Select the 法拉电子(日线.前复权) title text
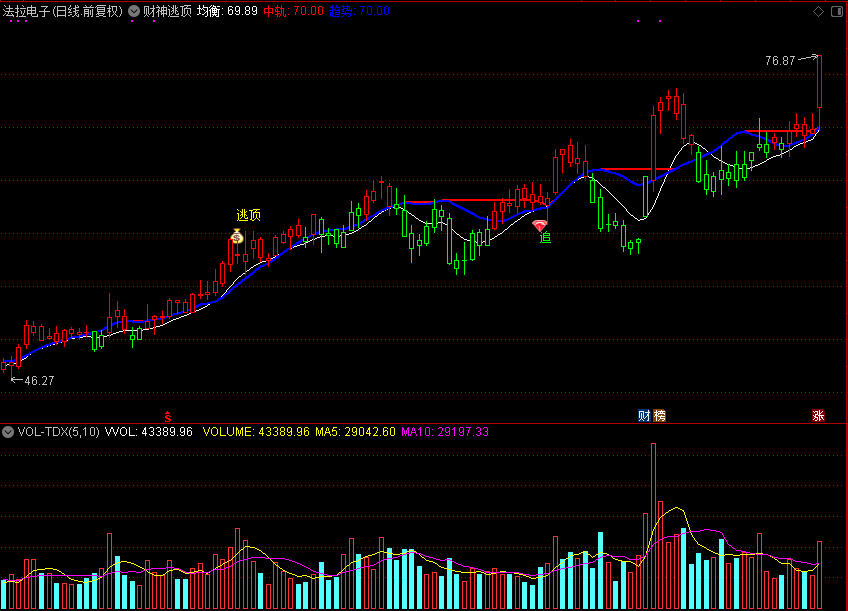The width and height of the screenshot is (848, 611). (x=63, y=11)
